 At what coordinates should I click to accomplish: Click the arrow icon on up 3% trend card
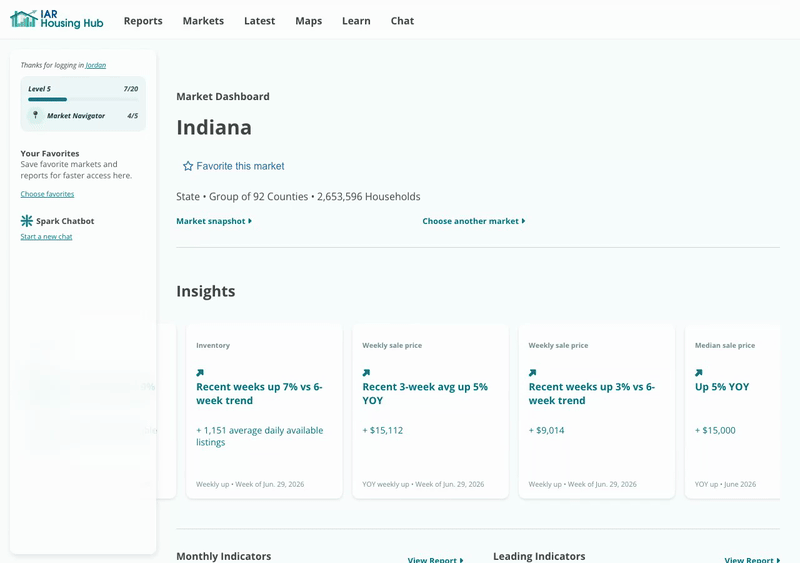pos(533,373)
